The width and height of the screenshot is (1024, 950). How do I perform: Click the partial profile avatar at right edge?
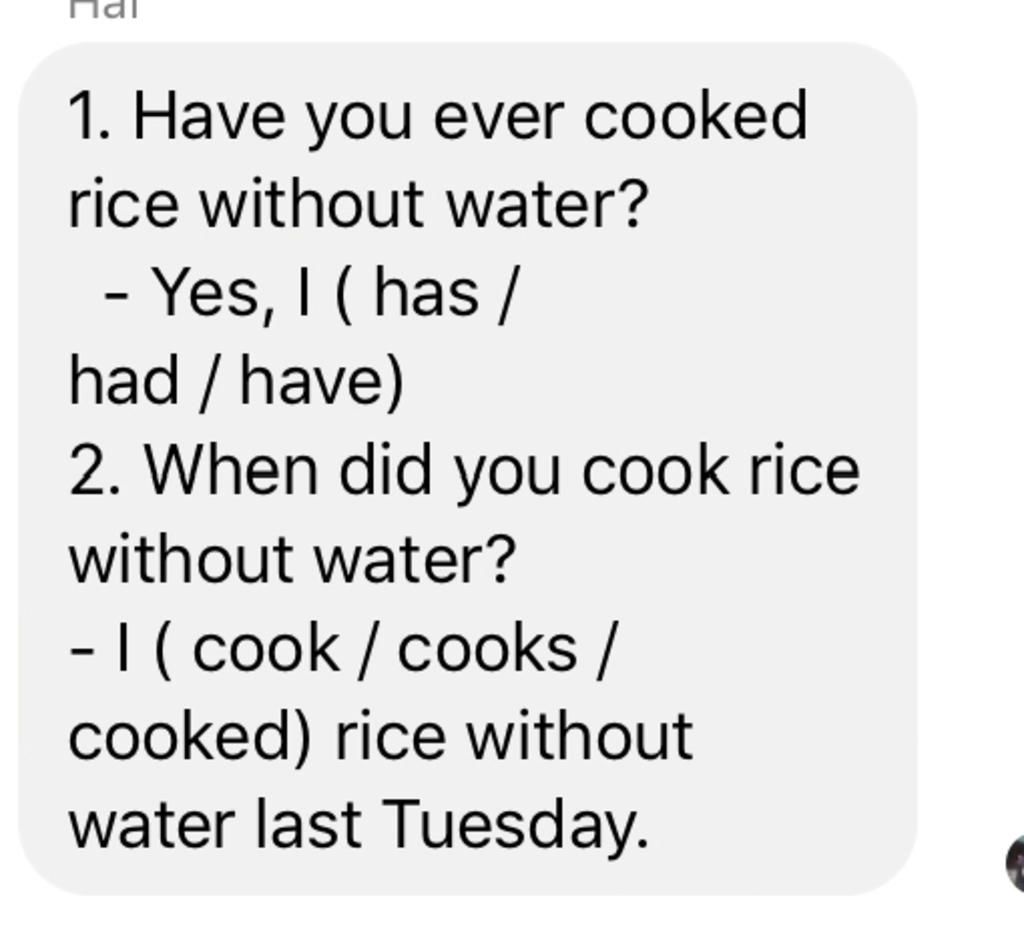(1016, 862)
